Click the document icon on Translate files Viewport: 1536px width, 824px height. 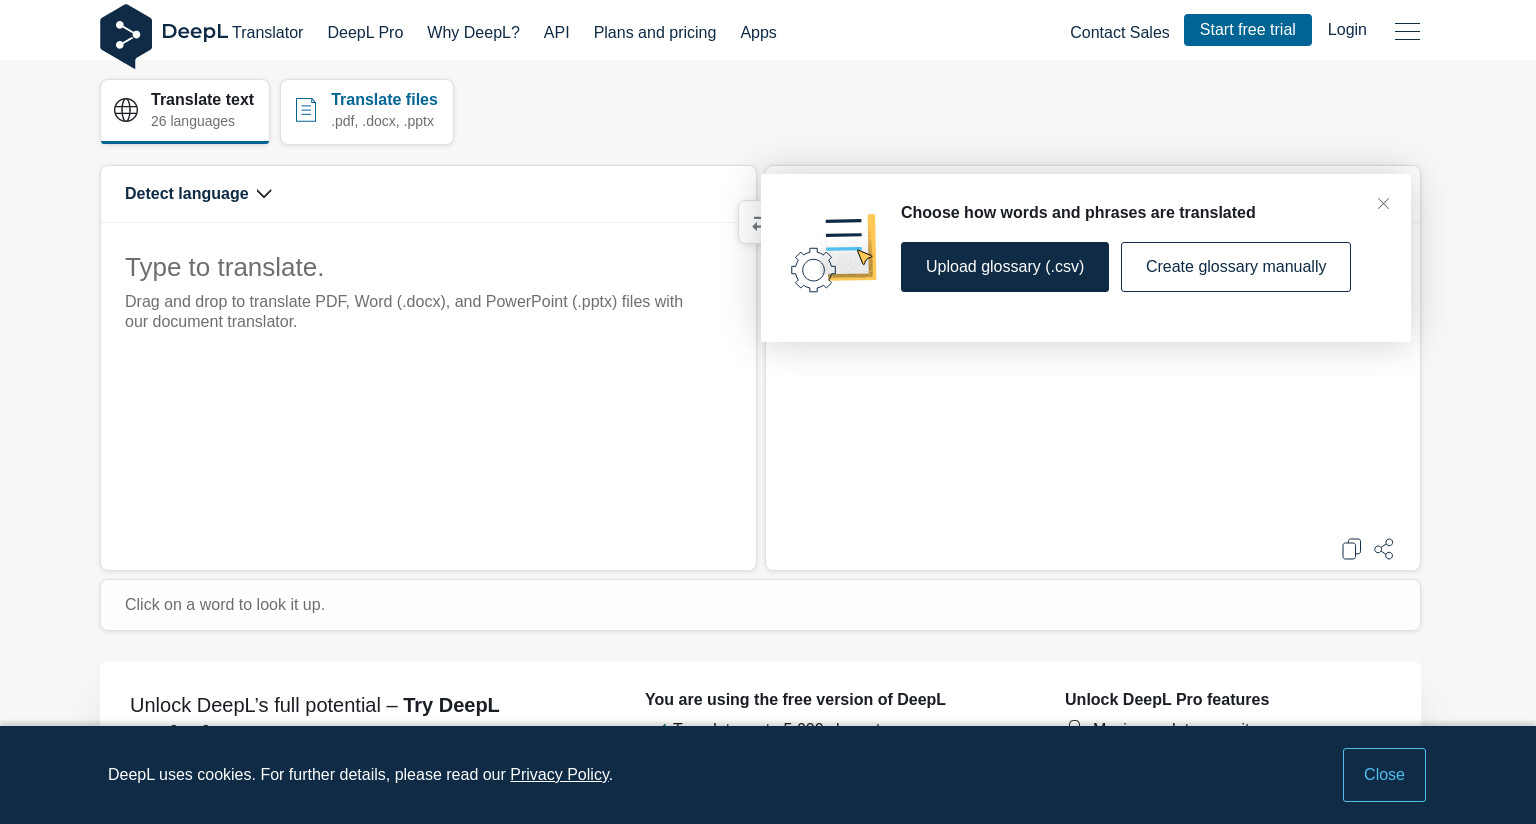coord(306,110)
